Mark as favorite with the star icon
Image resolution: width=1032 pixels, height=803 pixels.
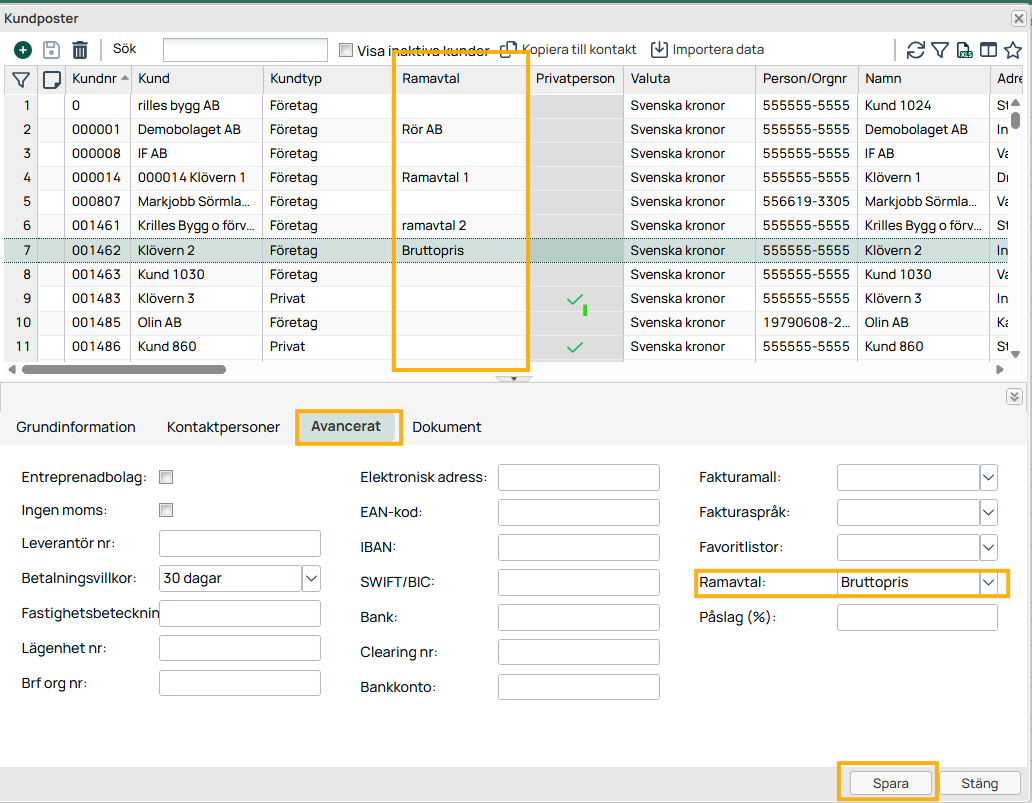[1013, 50]
